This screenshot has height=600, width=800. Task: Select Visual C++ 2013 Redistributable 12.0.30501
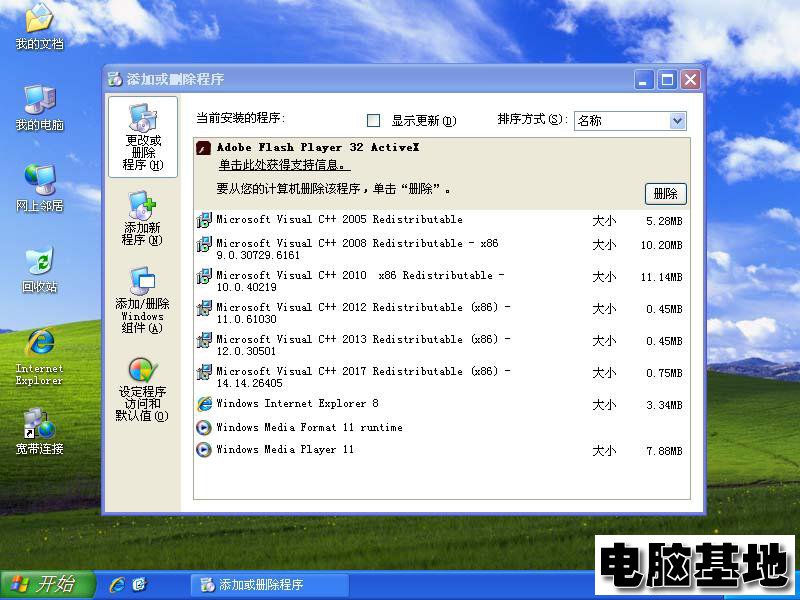(442, 345)
